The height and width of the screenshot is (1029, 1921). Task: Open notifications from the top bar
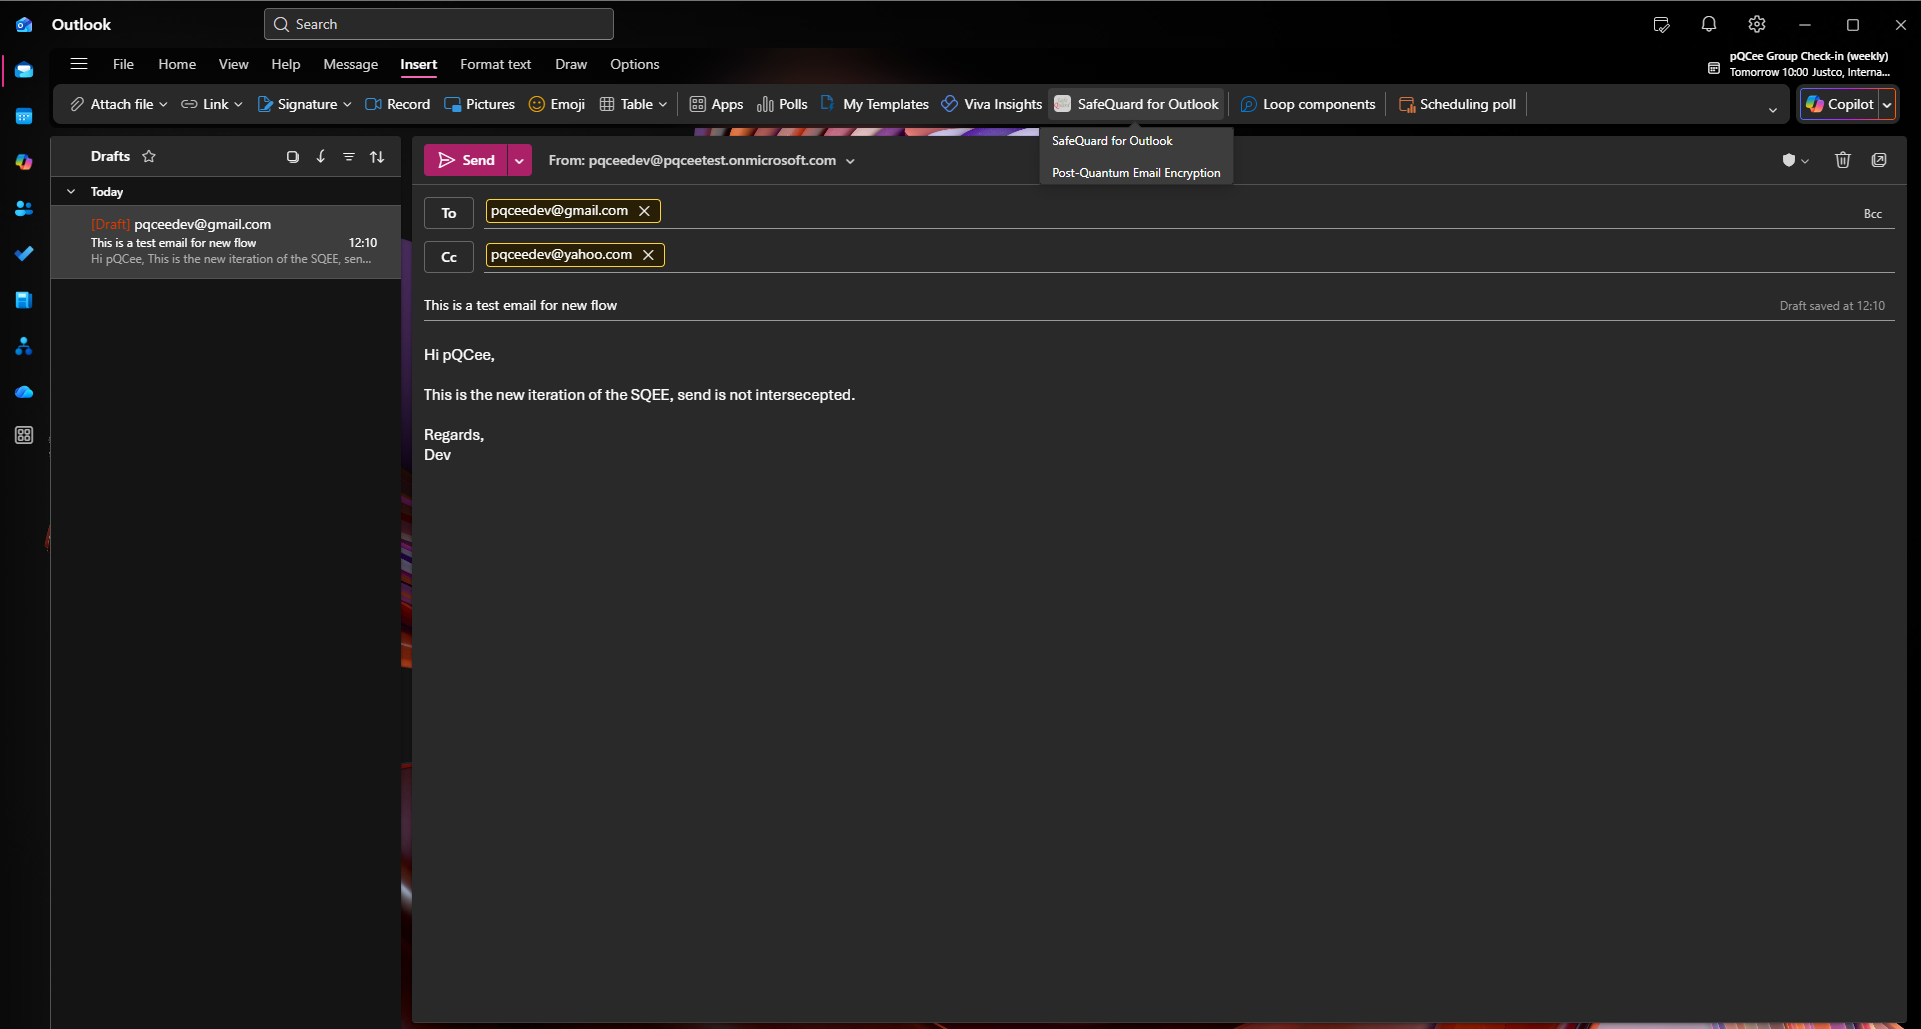click(x=1709, y=24)
